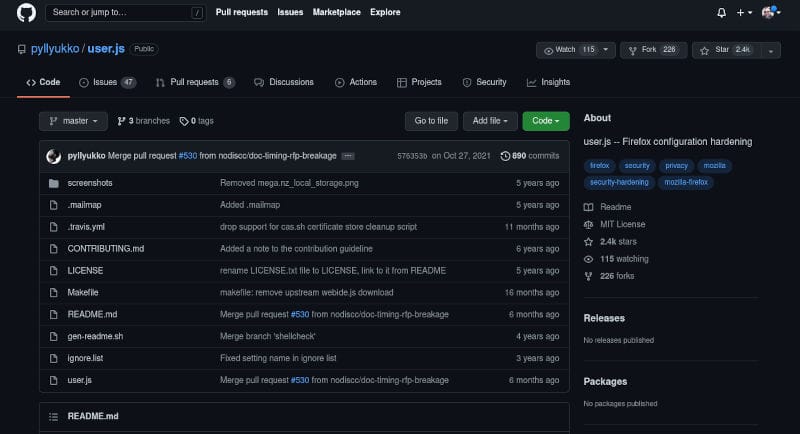Open Explore in top navigation

tap(385, 12)
